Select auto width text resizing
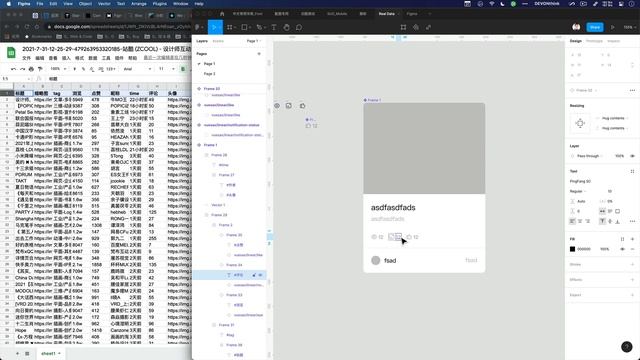The image size is (640, 360). tap(602, 211)
